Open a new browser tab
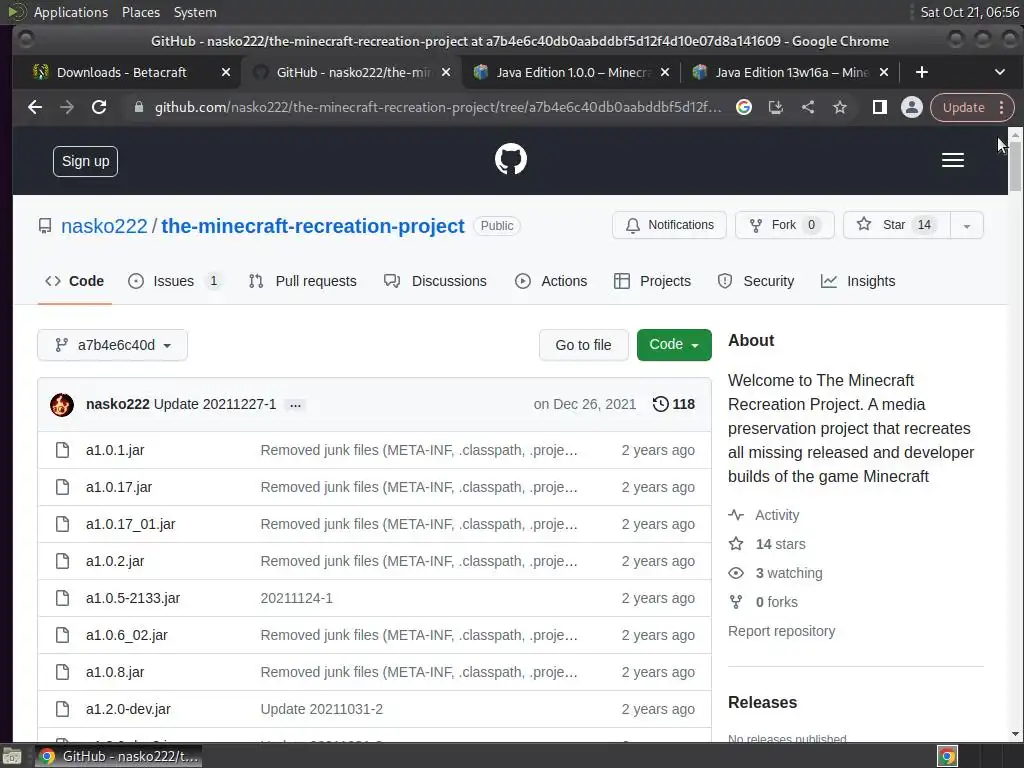Screen dimensions: 1024x768 (x=921, y=72)
